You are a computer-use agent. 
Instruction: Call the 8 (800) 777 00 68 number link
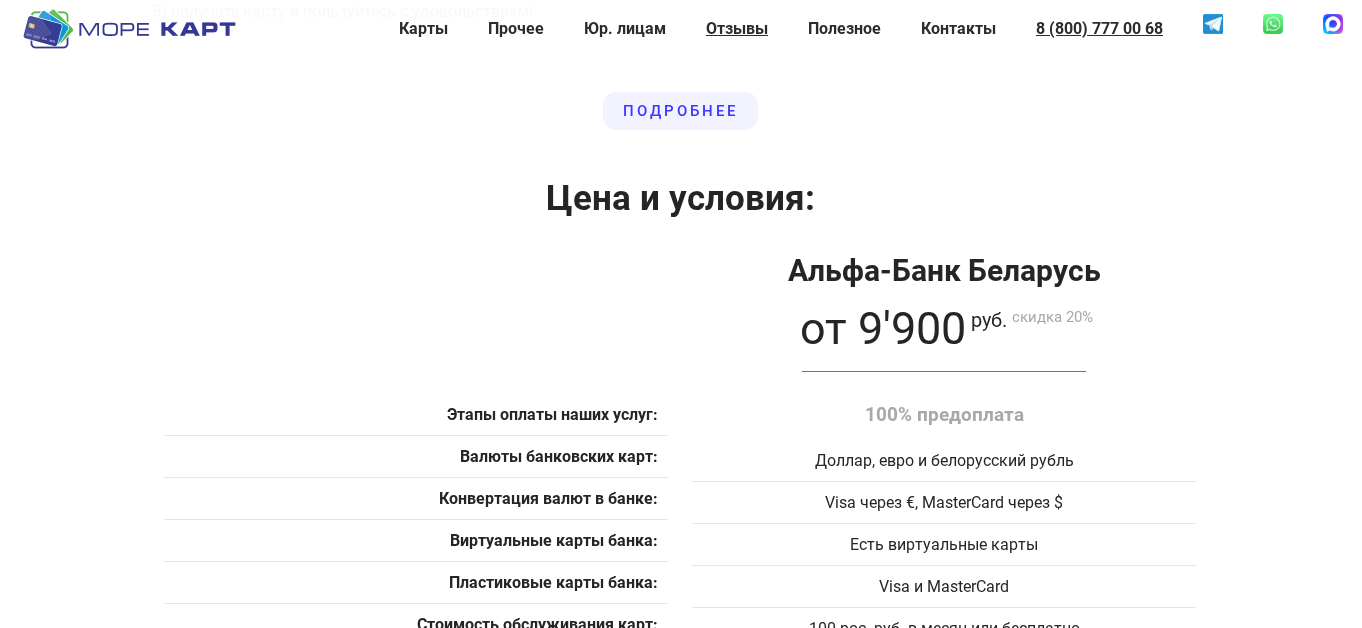click(x=1099, y=28)
